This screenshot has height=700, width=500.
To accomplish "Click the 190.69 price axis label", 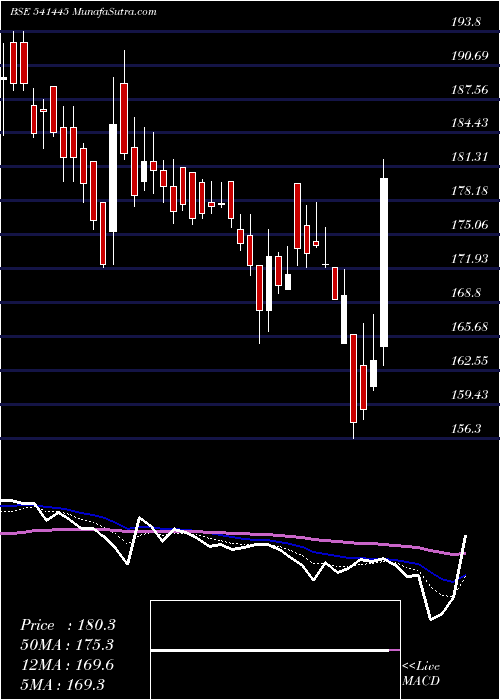I will [x=468, y=56].
